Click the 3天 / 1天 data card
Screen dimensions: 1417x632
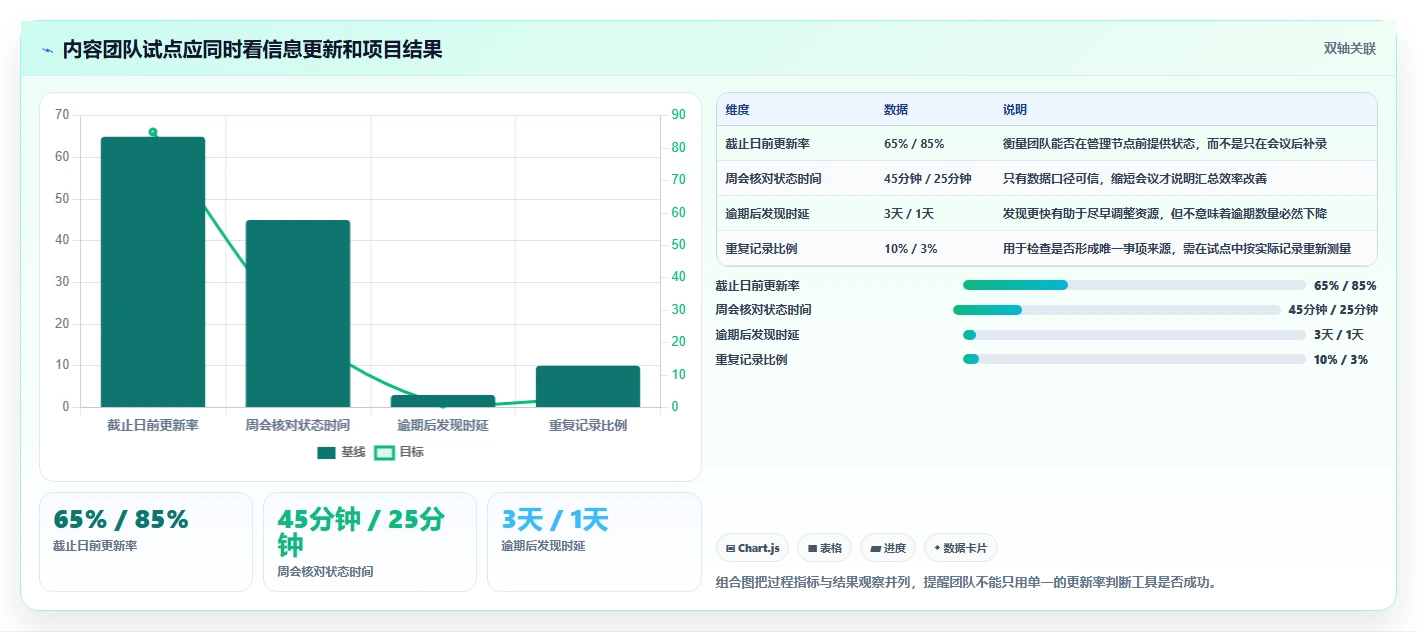(x=594, y=542)
